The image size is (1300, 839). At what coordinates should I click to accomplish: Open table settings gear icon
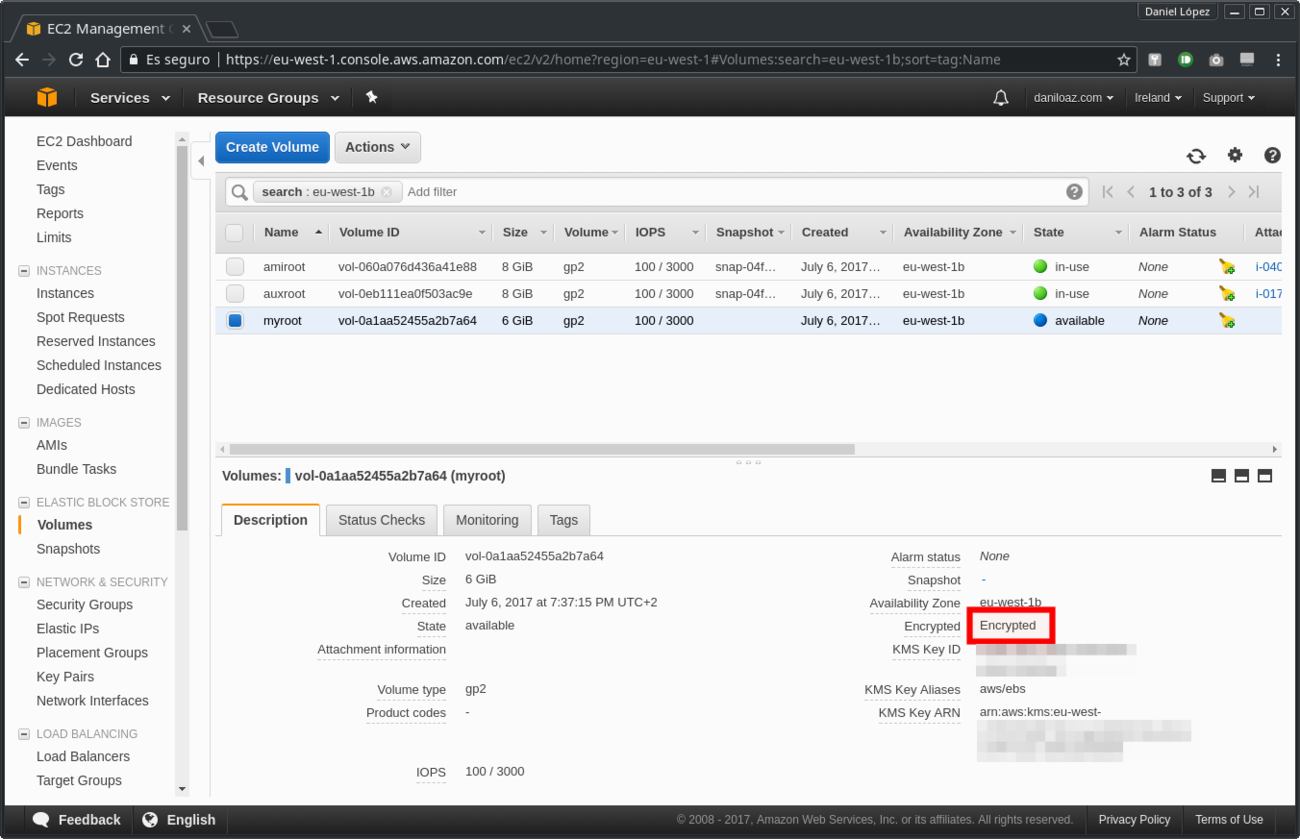[x=1235, y=155]
